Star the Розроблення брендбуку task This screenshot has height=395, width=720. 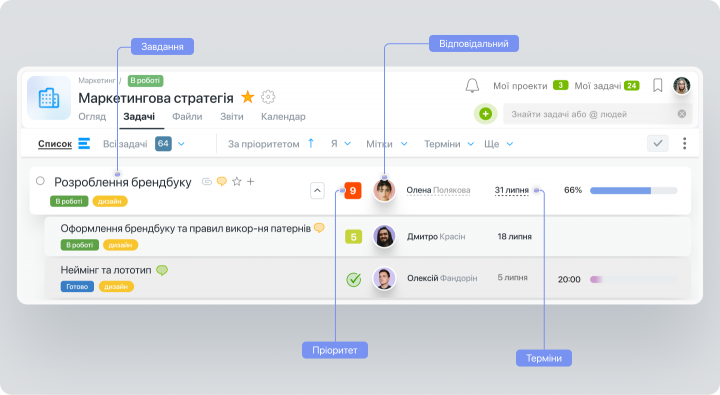pyautogui.click(x=236, y=181)
